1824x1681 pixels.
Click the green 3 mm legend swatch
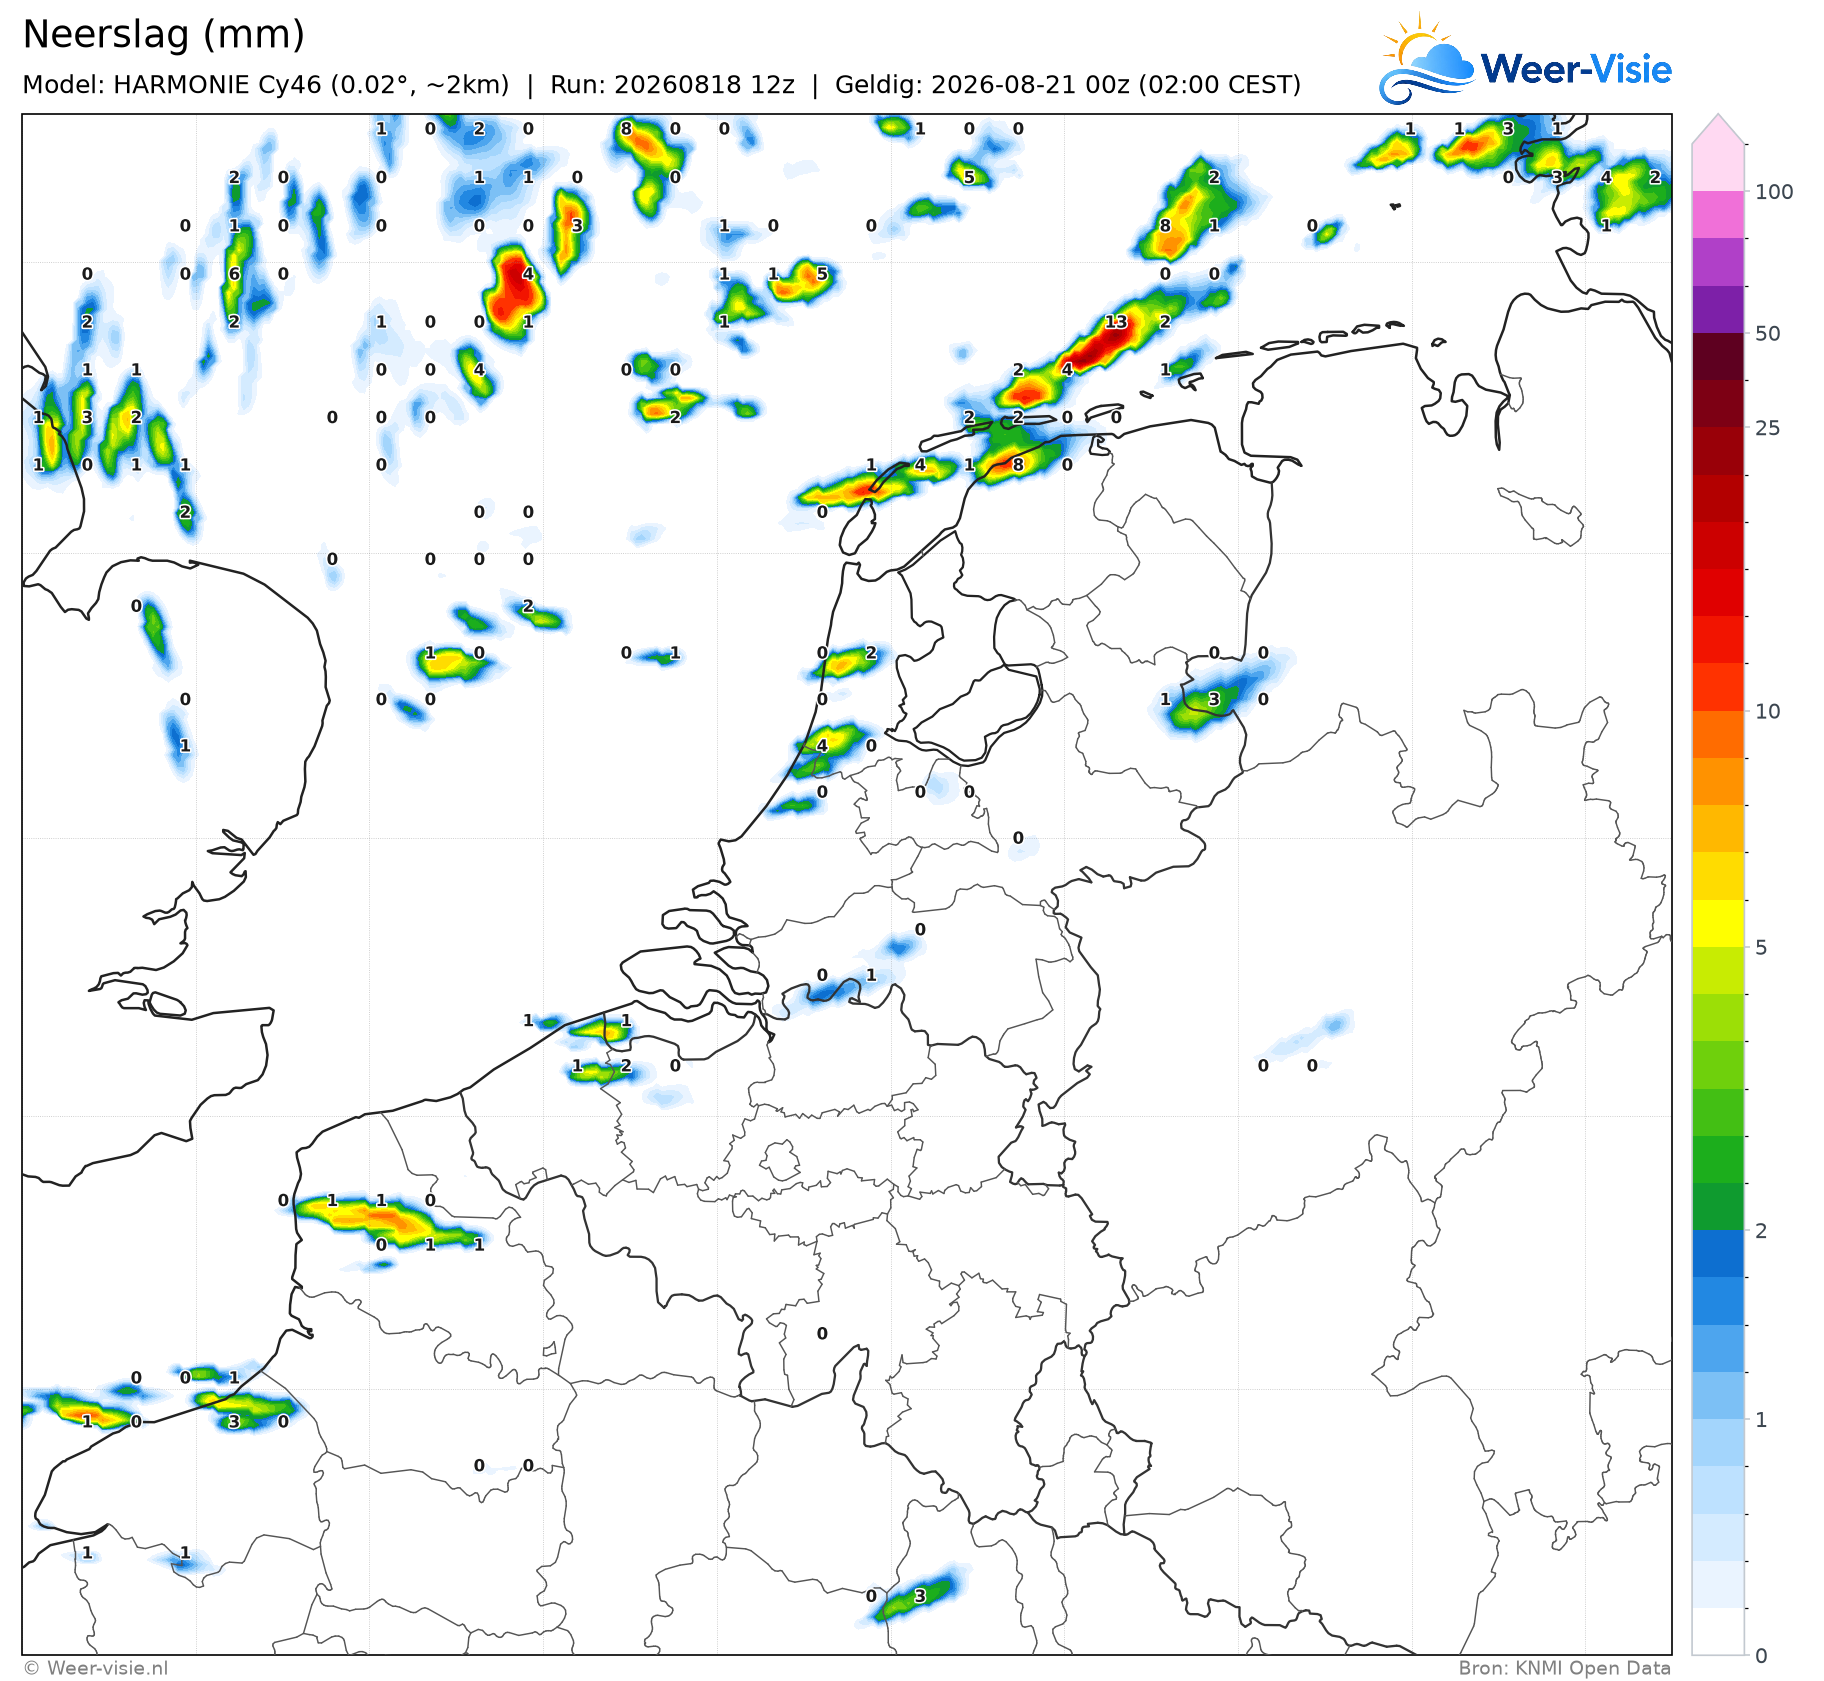(1718, 1112)
